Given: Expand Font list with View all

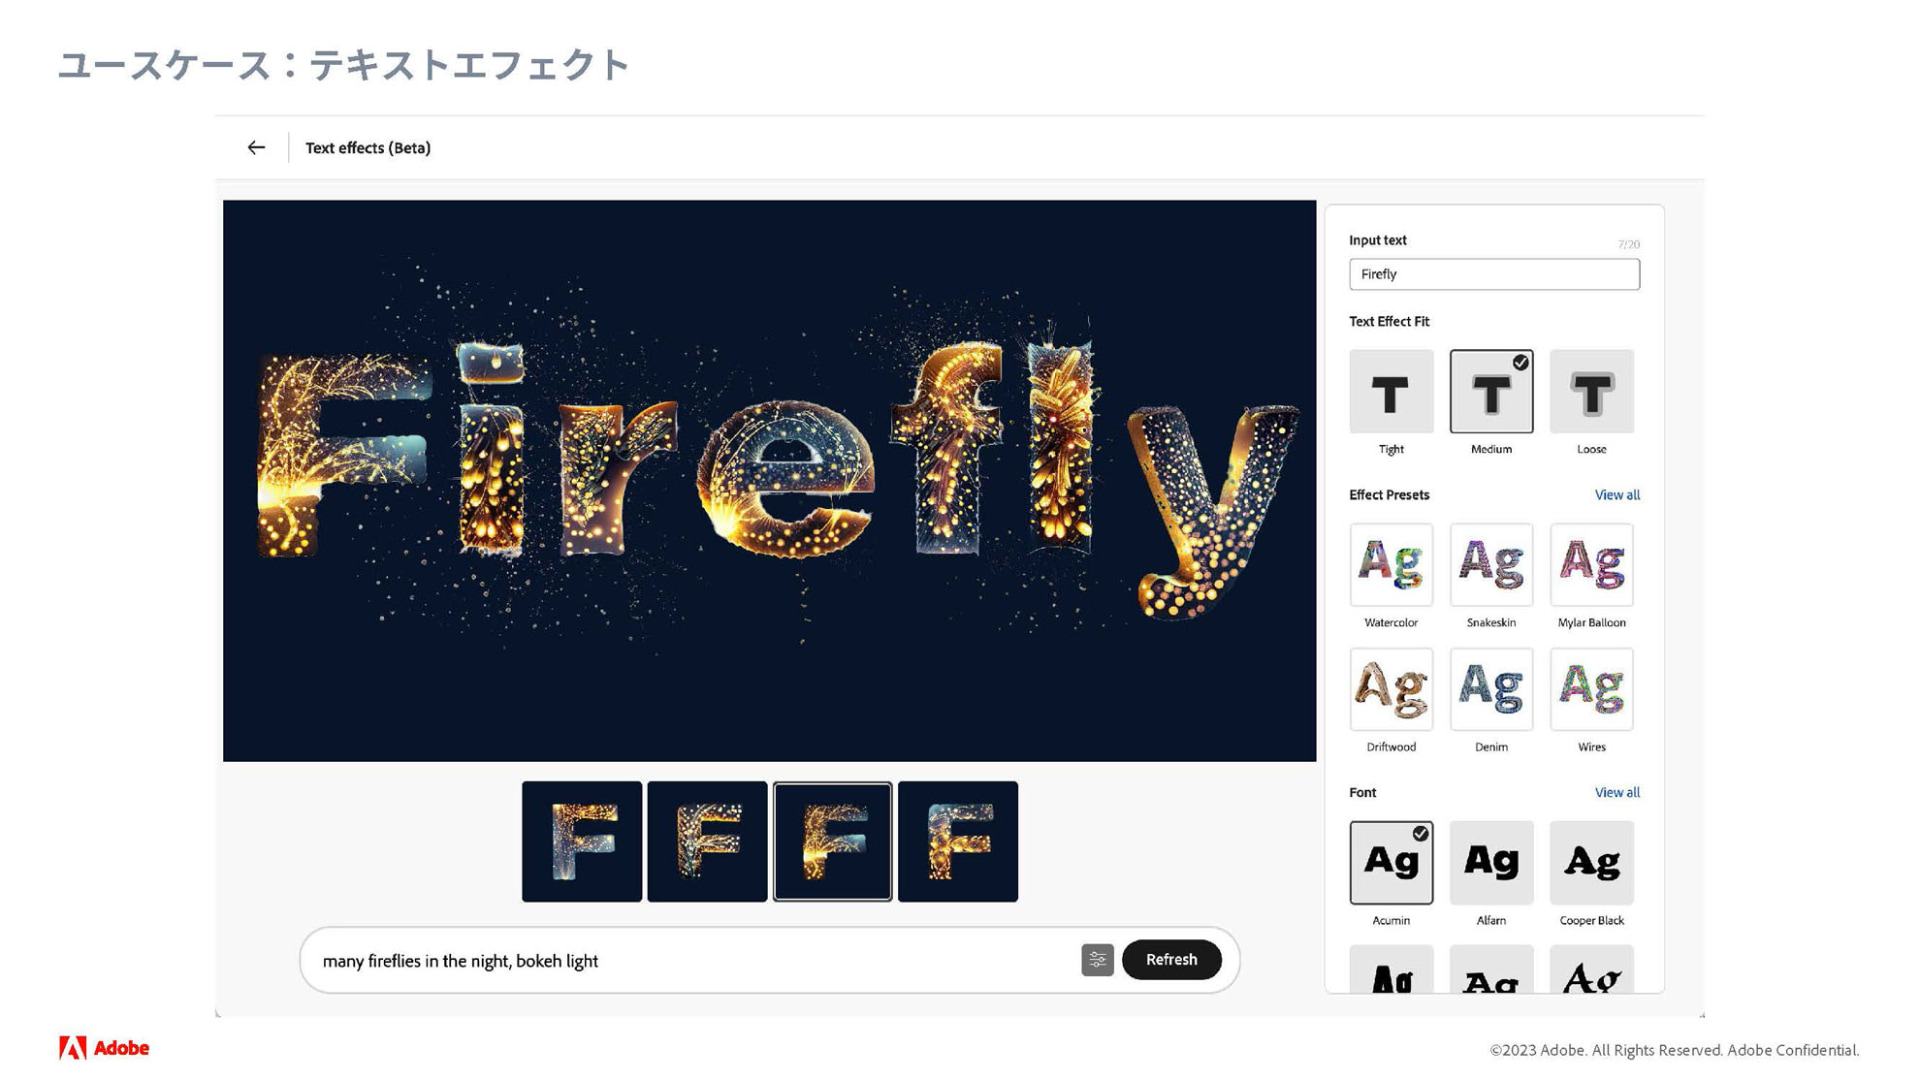Looking at the screenshot, I should tap(1616, 793).
